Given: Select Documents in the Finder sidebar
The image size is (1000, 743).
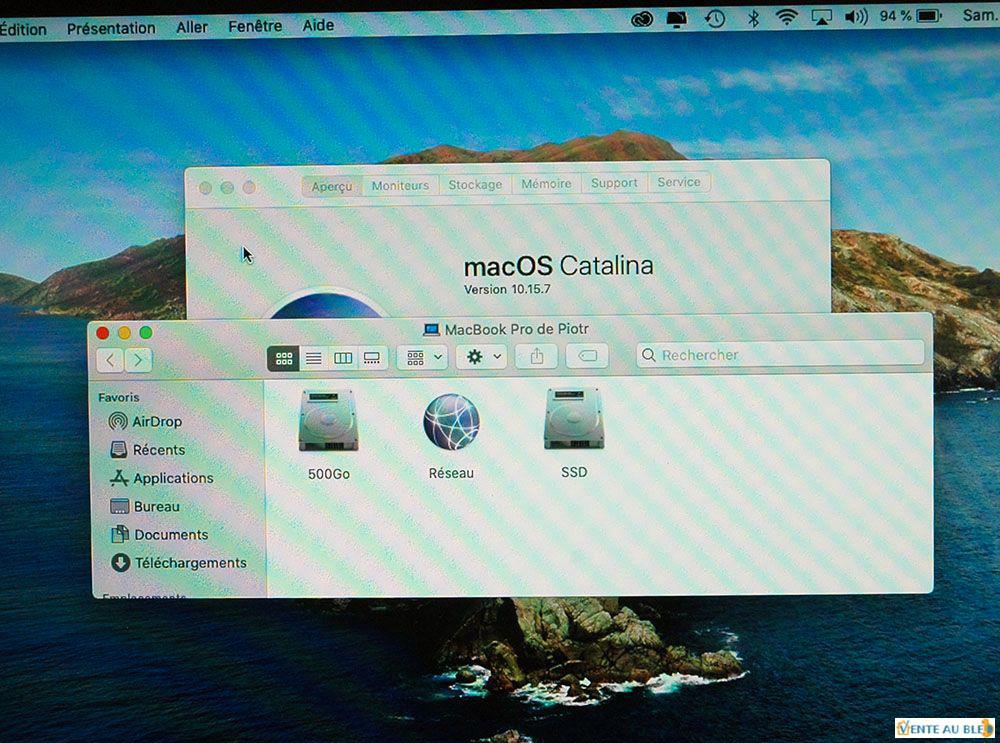Looking at the screenshot, I should (159, 534).
